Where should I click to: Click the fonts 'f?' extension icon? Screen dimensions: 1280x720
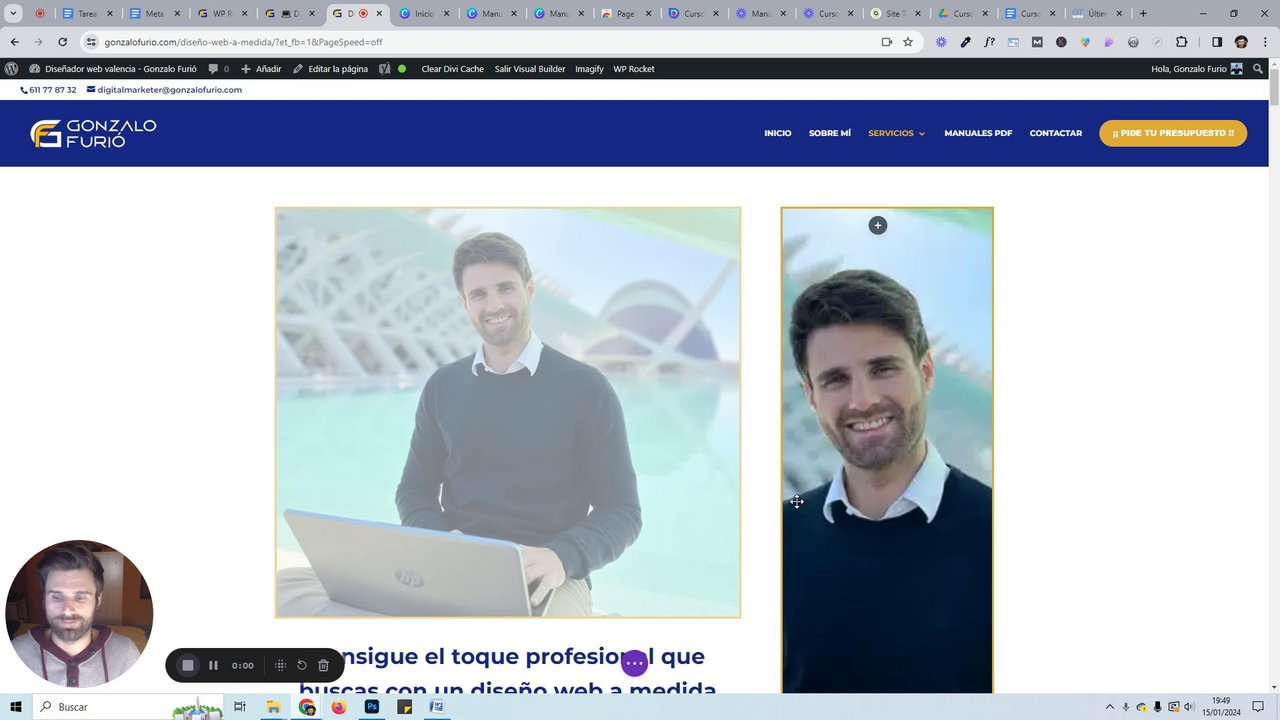[x=989, y=42]
